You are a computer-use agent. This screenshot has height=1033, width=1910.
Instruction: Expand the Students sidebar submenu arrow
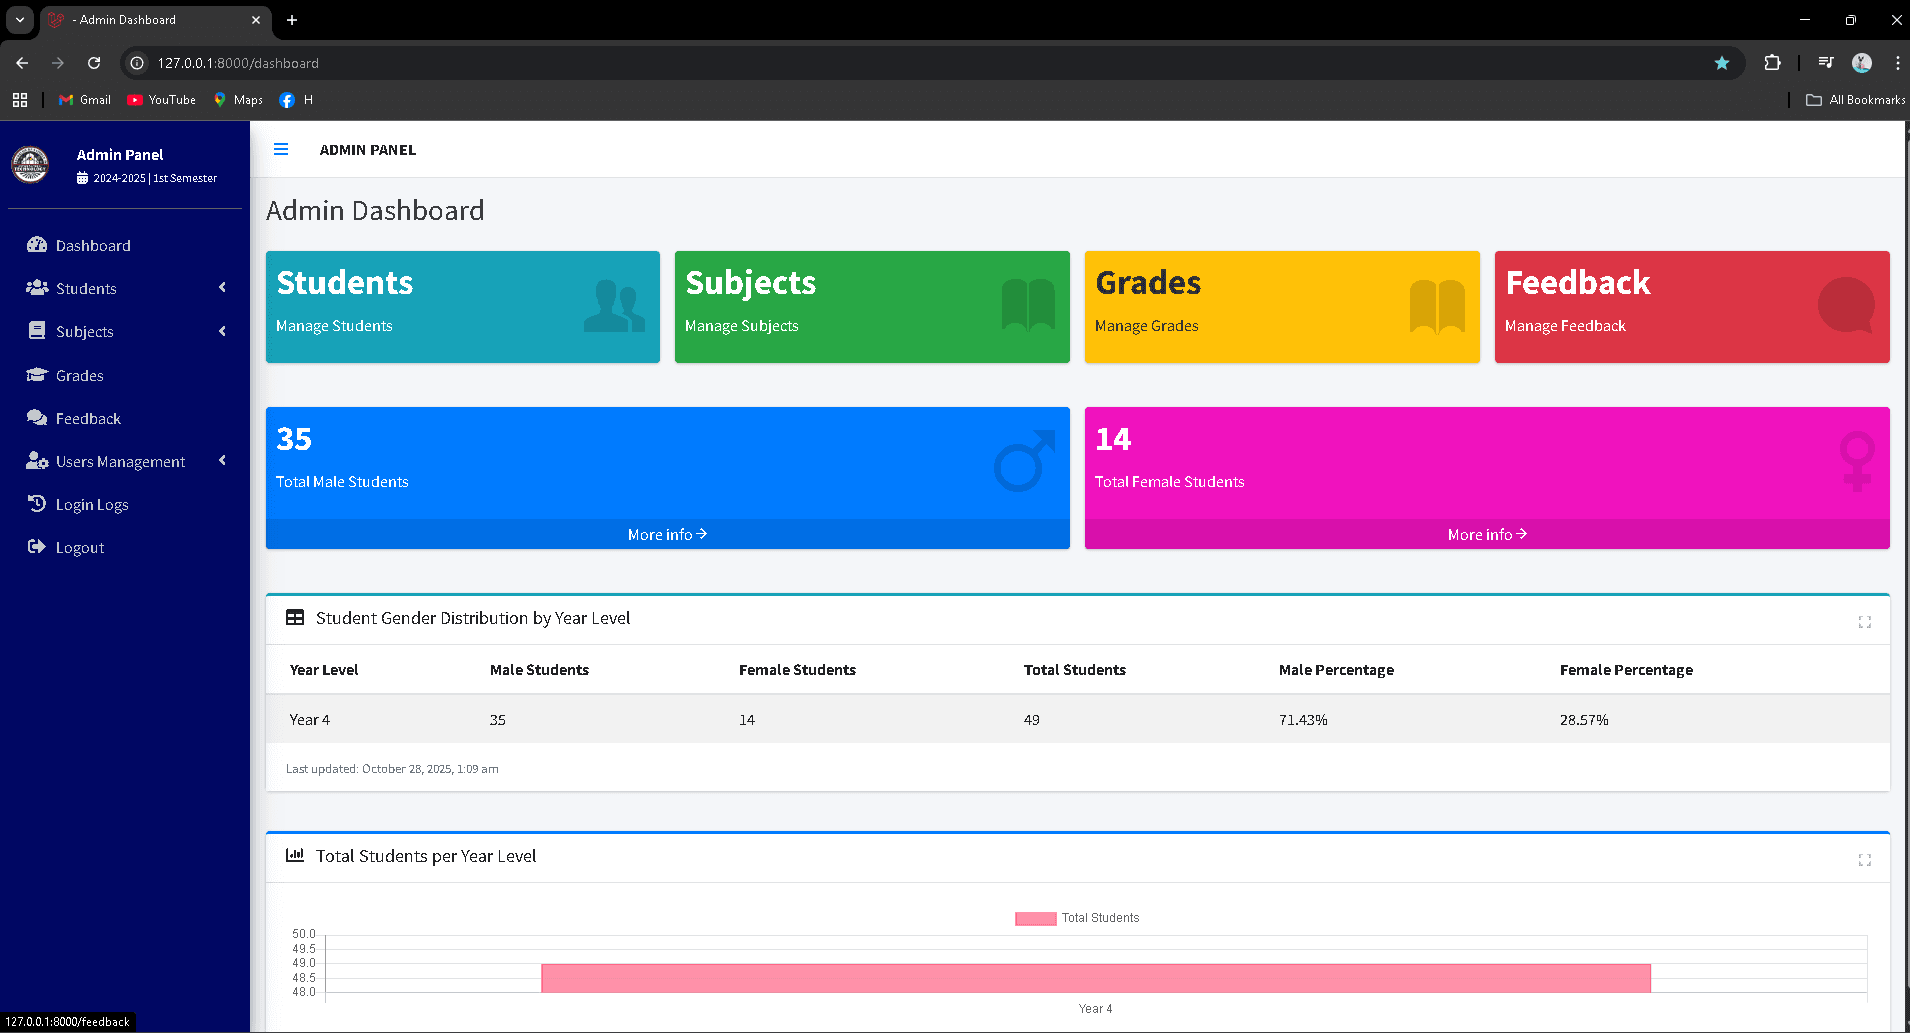click(x=222, y=288)
